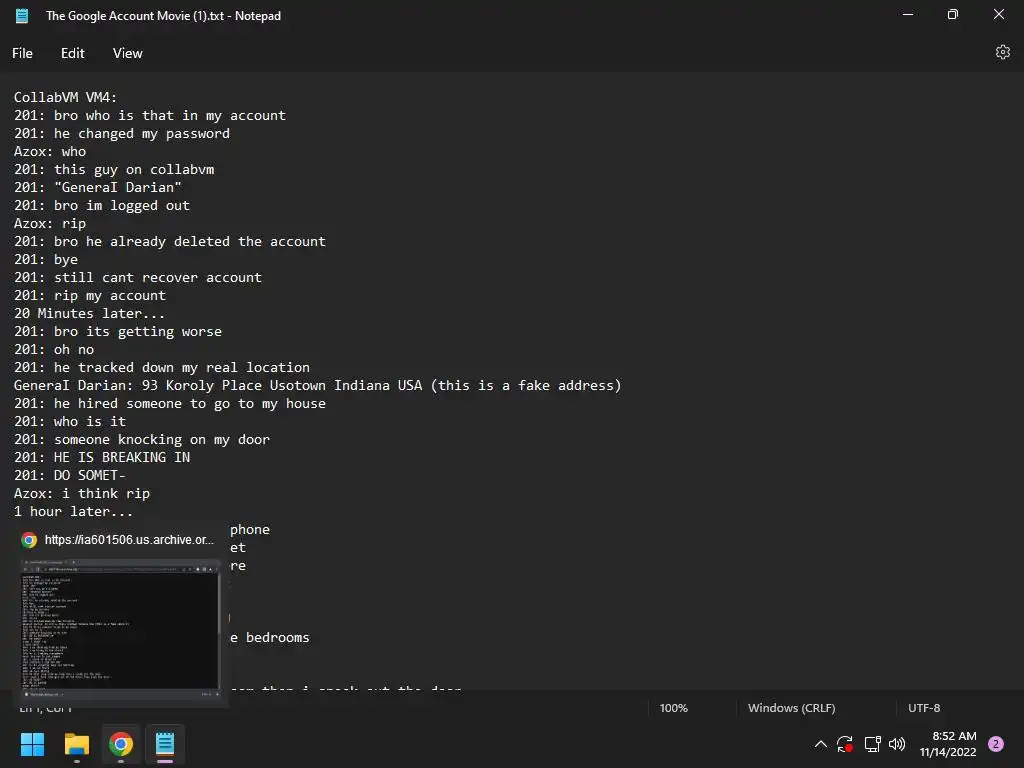Open File Explorer from taskbar
This screenshot has height=768, width=1024.
[76, 744]
